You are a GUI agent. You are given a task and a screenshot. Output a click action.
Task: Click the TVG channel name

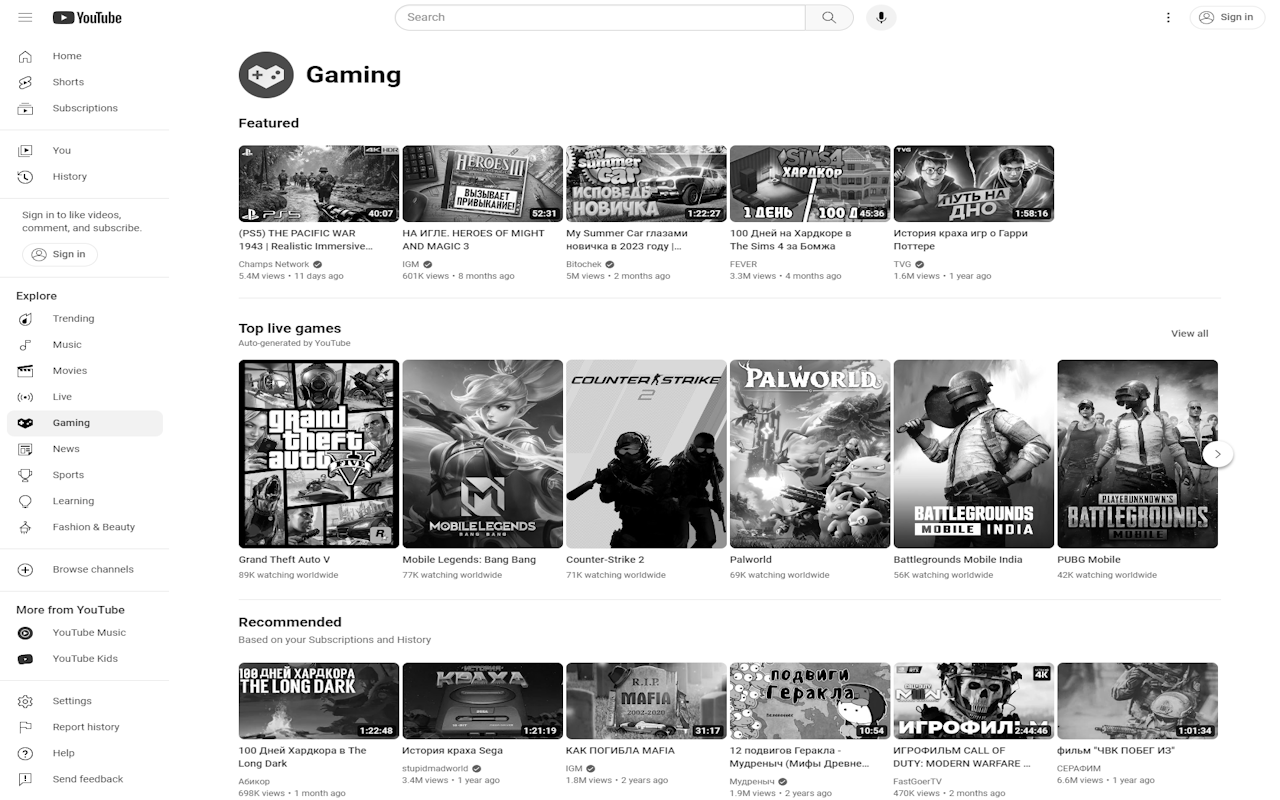tap(902, 264)
